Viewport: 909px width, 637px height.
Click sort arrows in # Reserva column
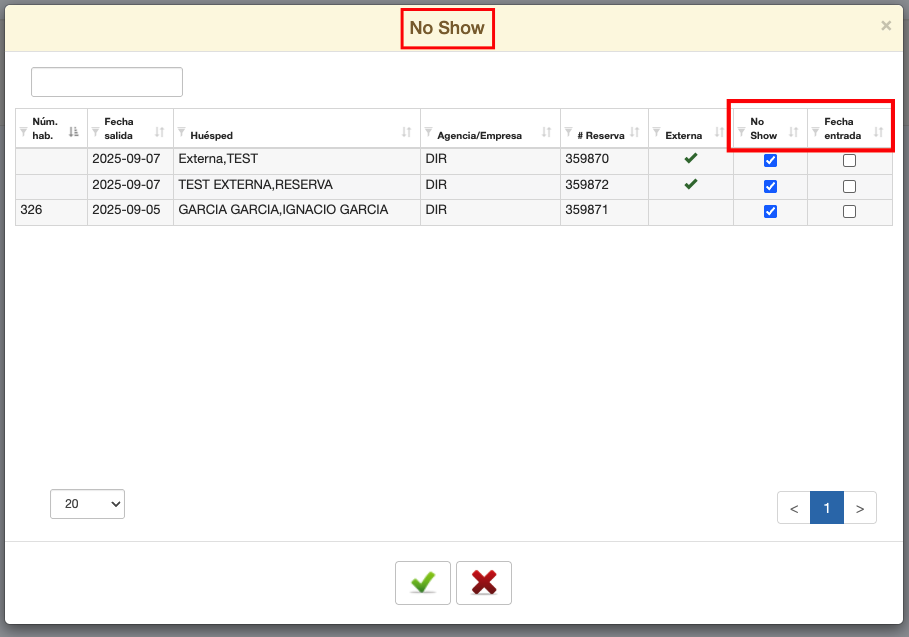tap(634, 132)
